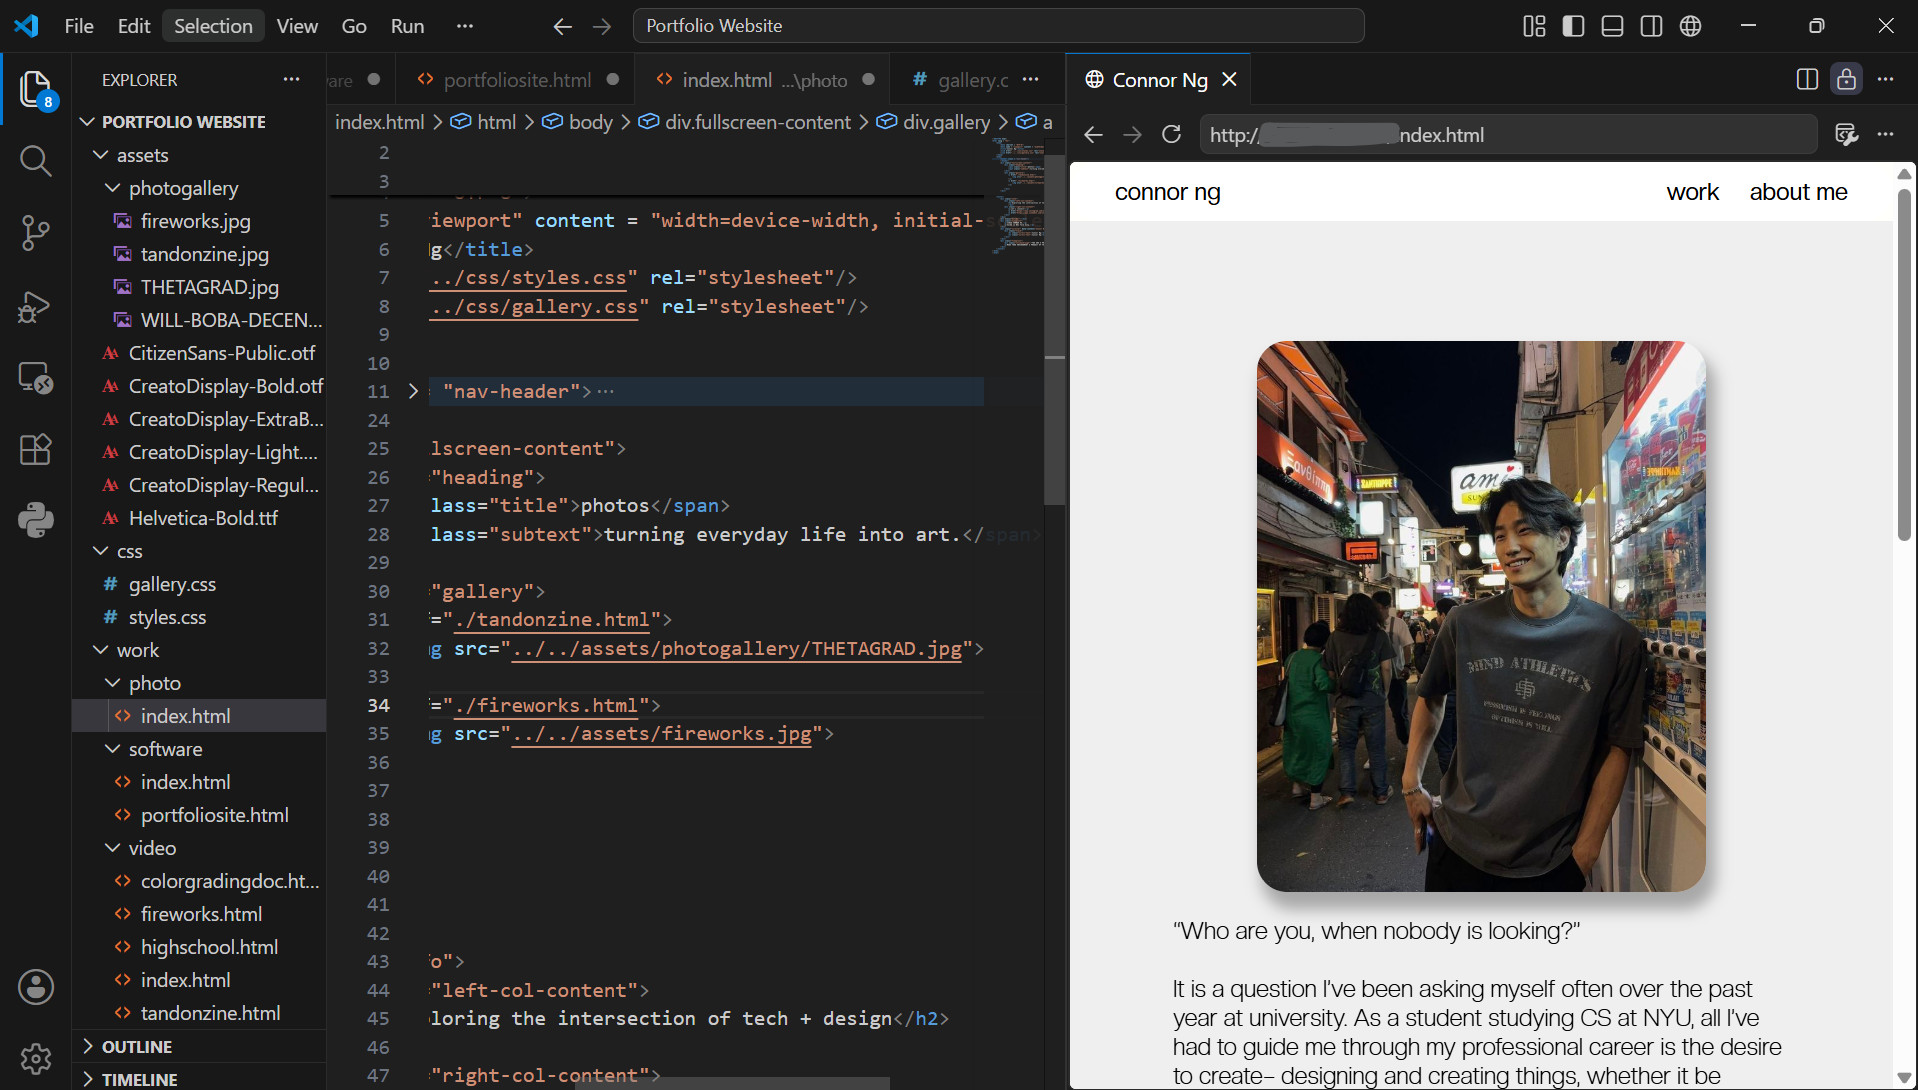Click the preview devtools icon beside address bar
Screen dimensions: 1918x1090
coord(1846,134)
